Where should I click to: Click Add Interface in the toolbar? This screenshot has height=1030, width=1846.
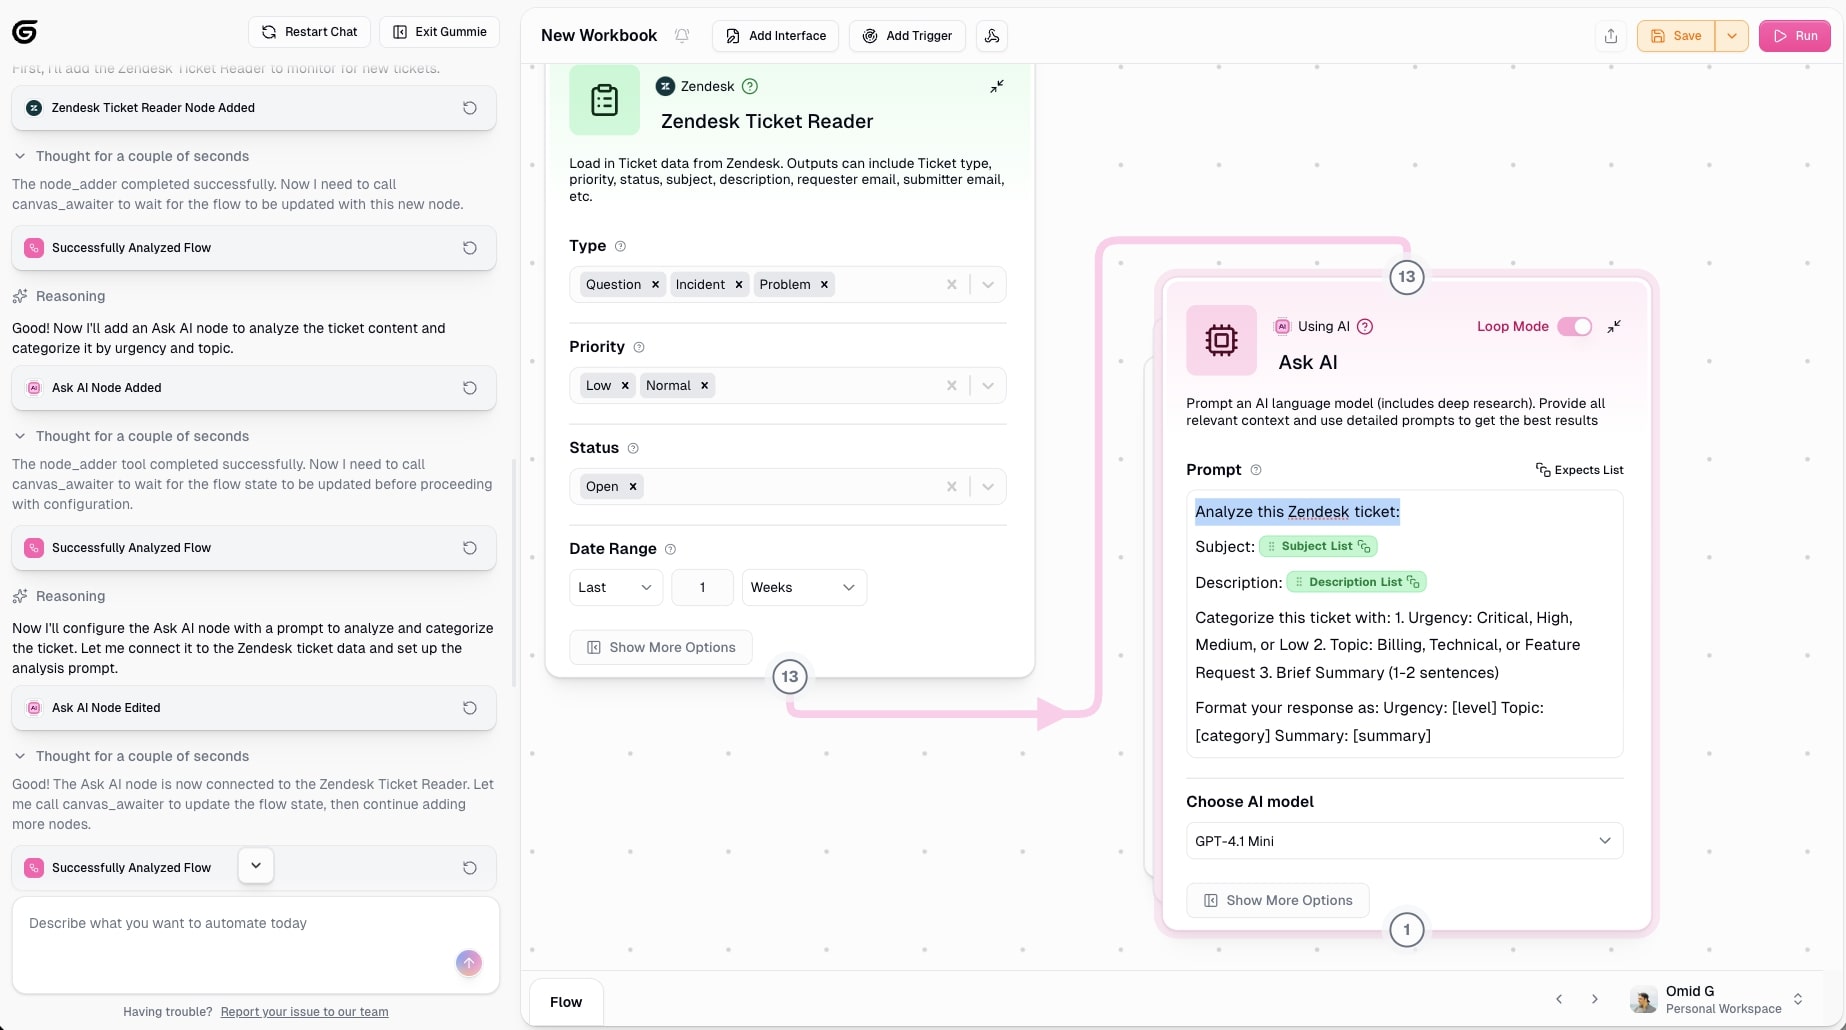pyautogui.click(x=776, y=36)
